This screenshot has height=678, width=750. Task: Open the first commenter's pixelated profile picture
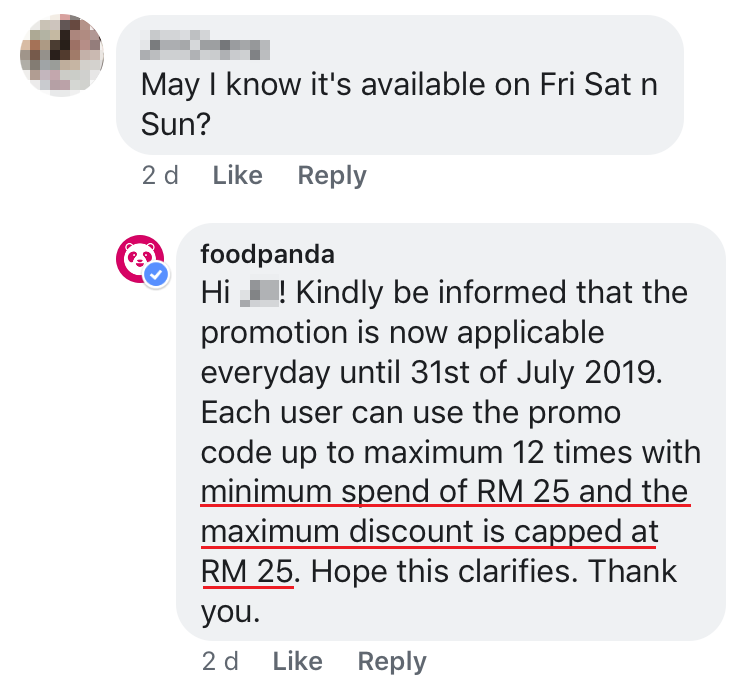click(61, 54)
